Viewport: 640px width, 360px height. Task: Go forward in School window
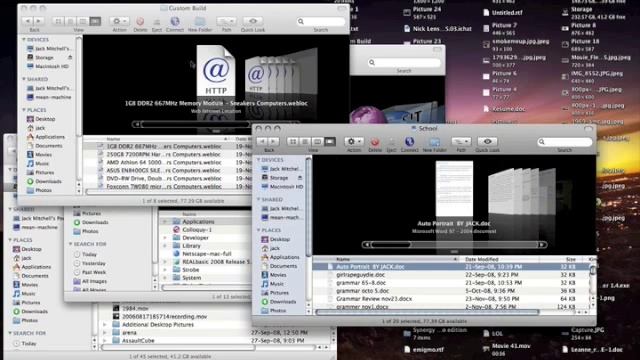coord(274,142)
